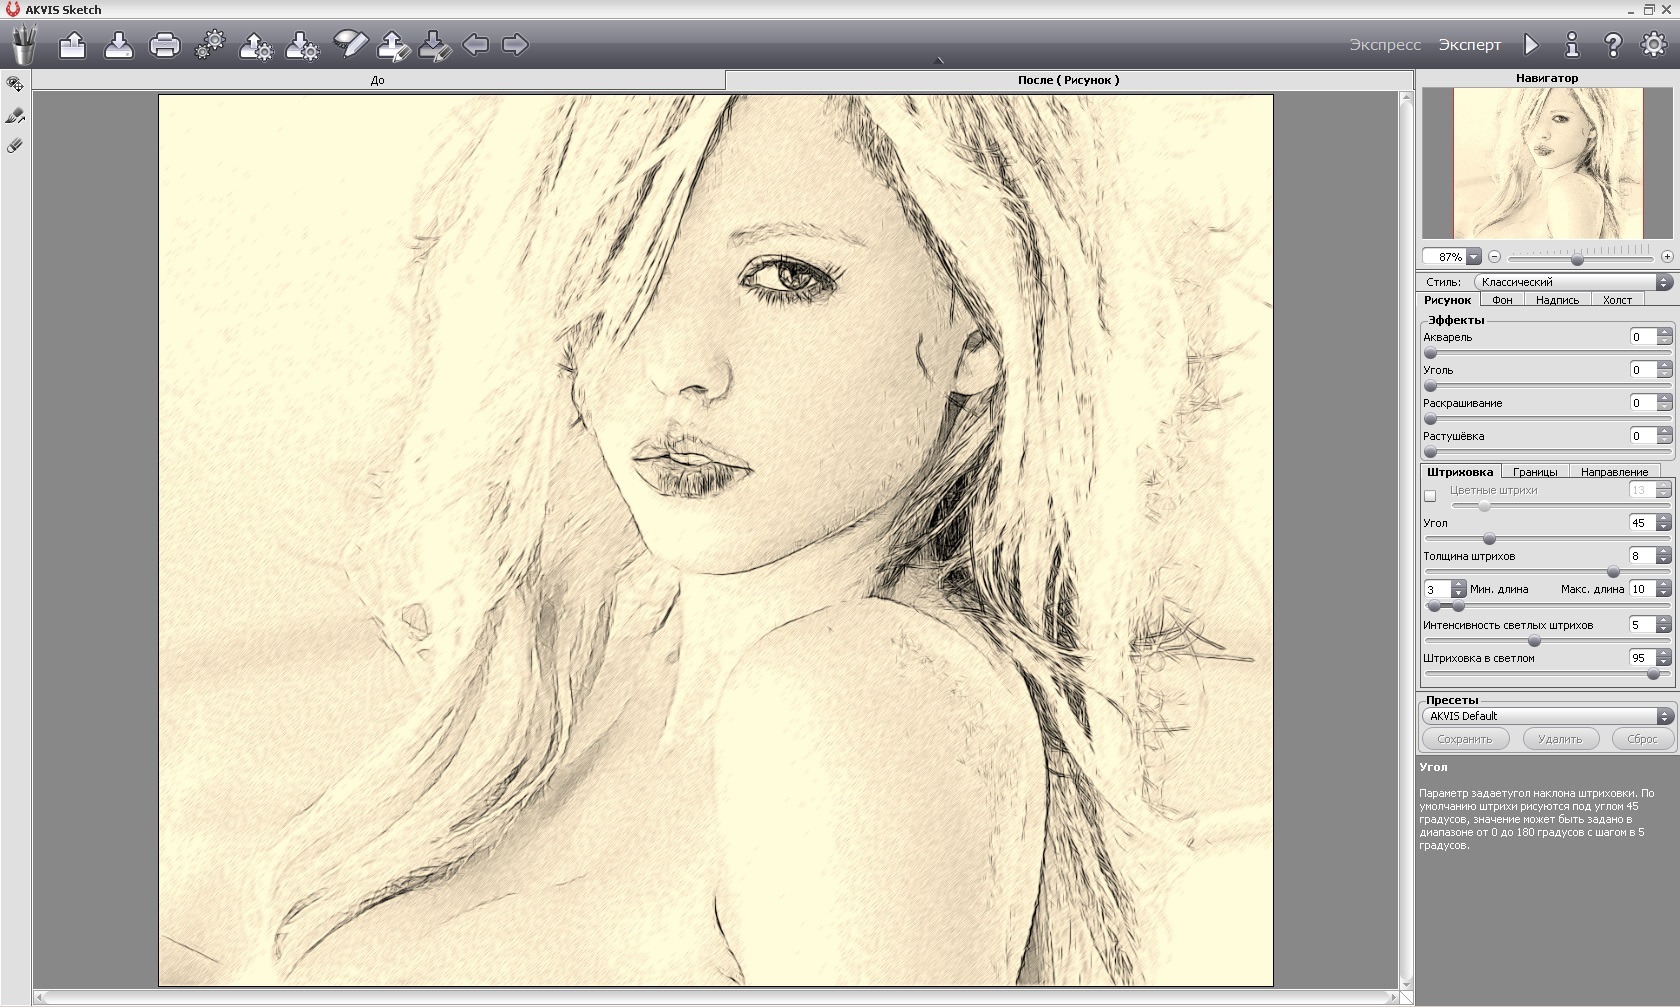Switch to Эксперт mode
This screenshot has height=1007, width=1680.
tap(1469, 45)
